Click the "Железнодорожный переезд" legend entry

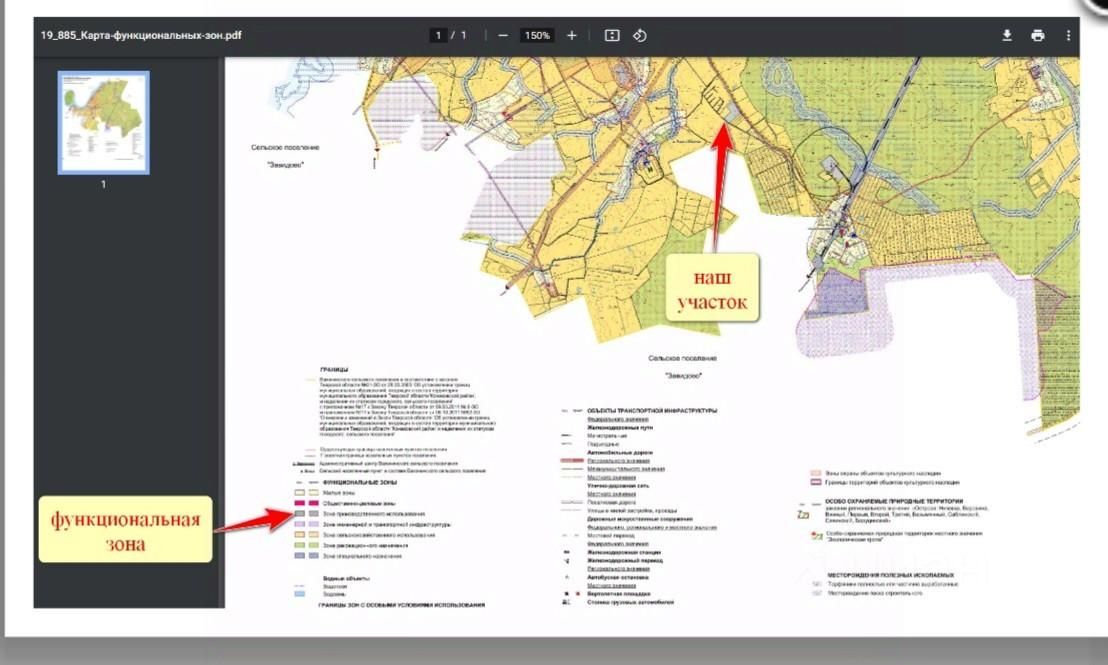coord(625,560)
